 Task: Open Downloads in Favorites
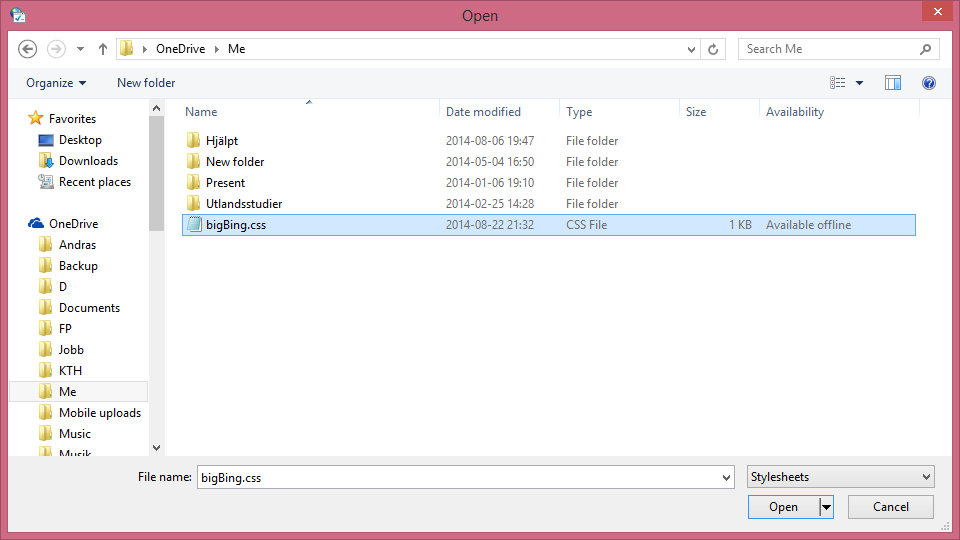[x=88, y=160]
